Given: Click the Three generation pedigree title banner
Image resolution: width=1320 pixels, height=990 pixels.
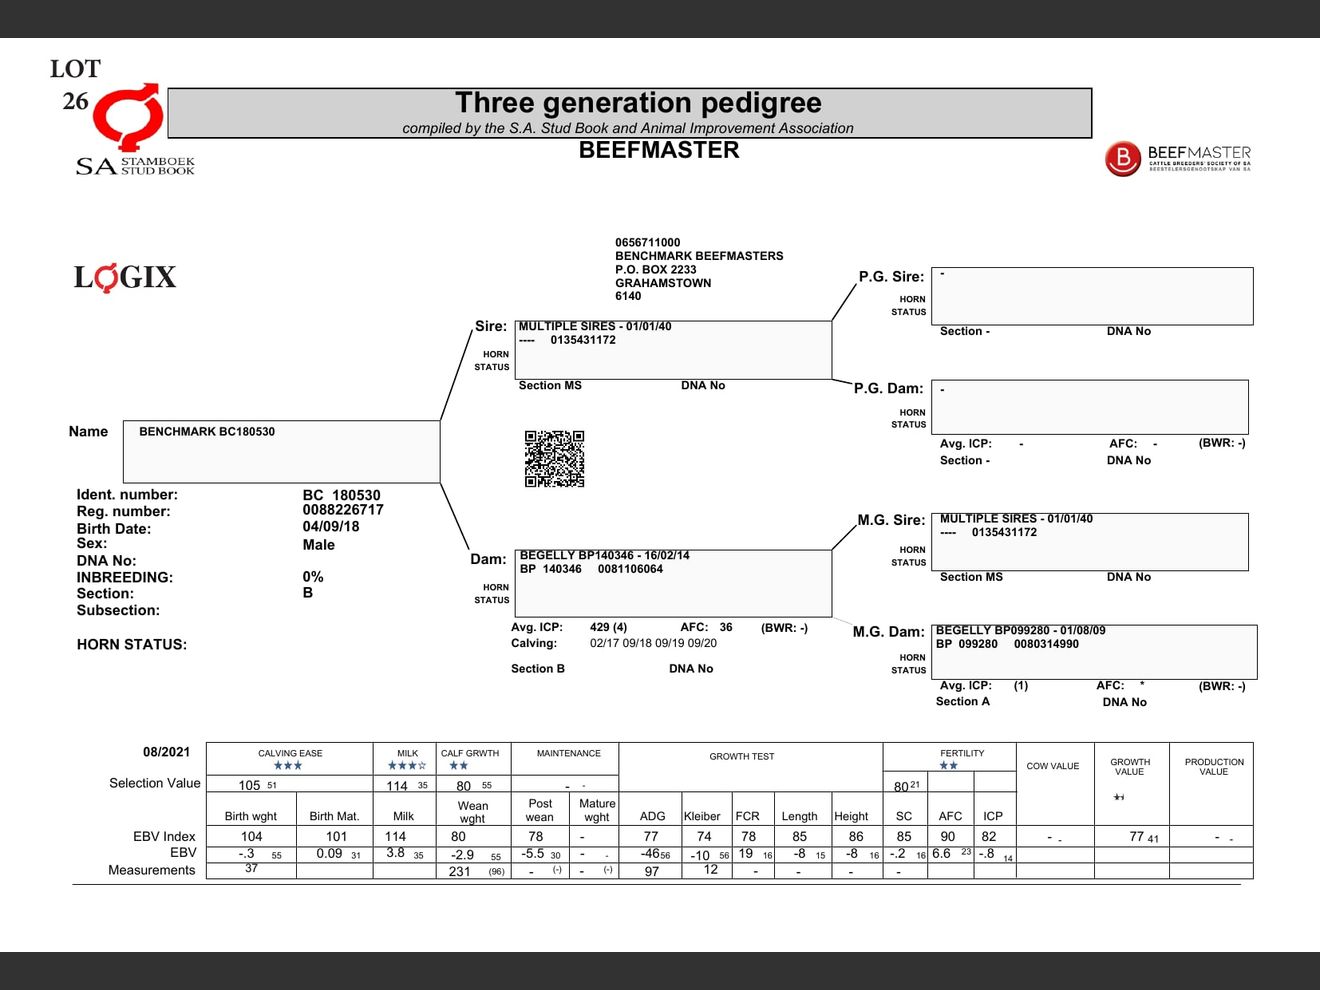Looking at the screenshot, I should (629, 113).
